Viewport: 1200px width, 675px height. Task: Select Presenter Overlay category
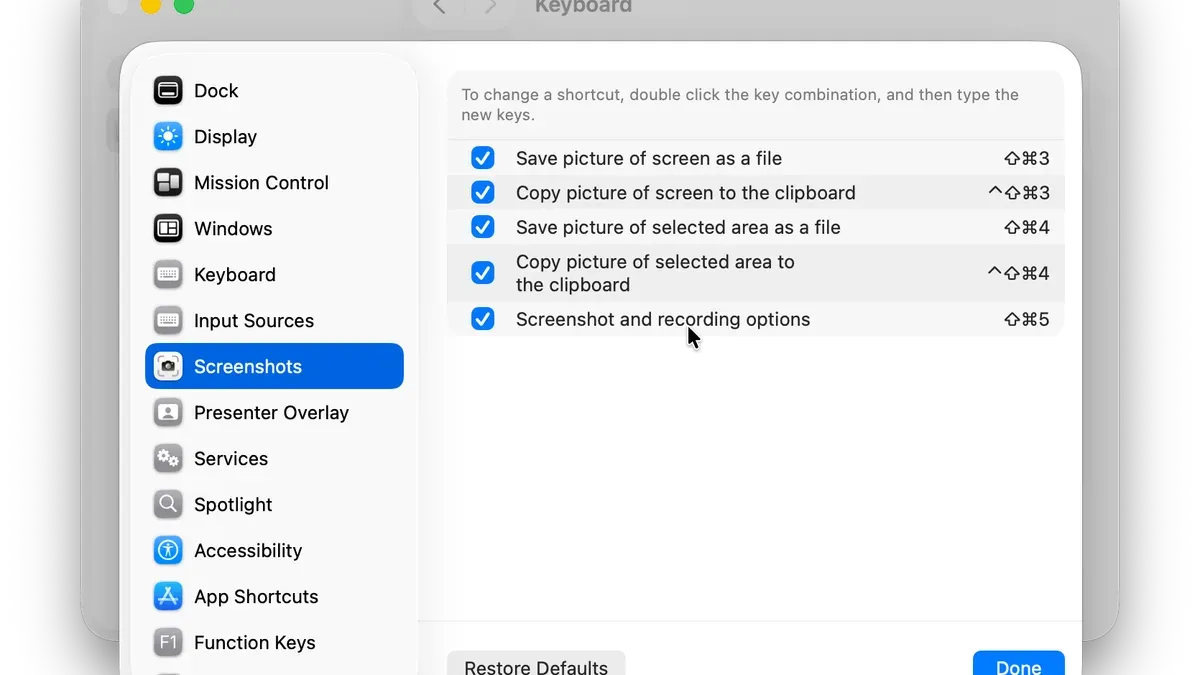click(274, 413)
